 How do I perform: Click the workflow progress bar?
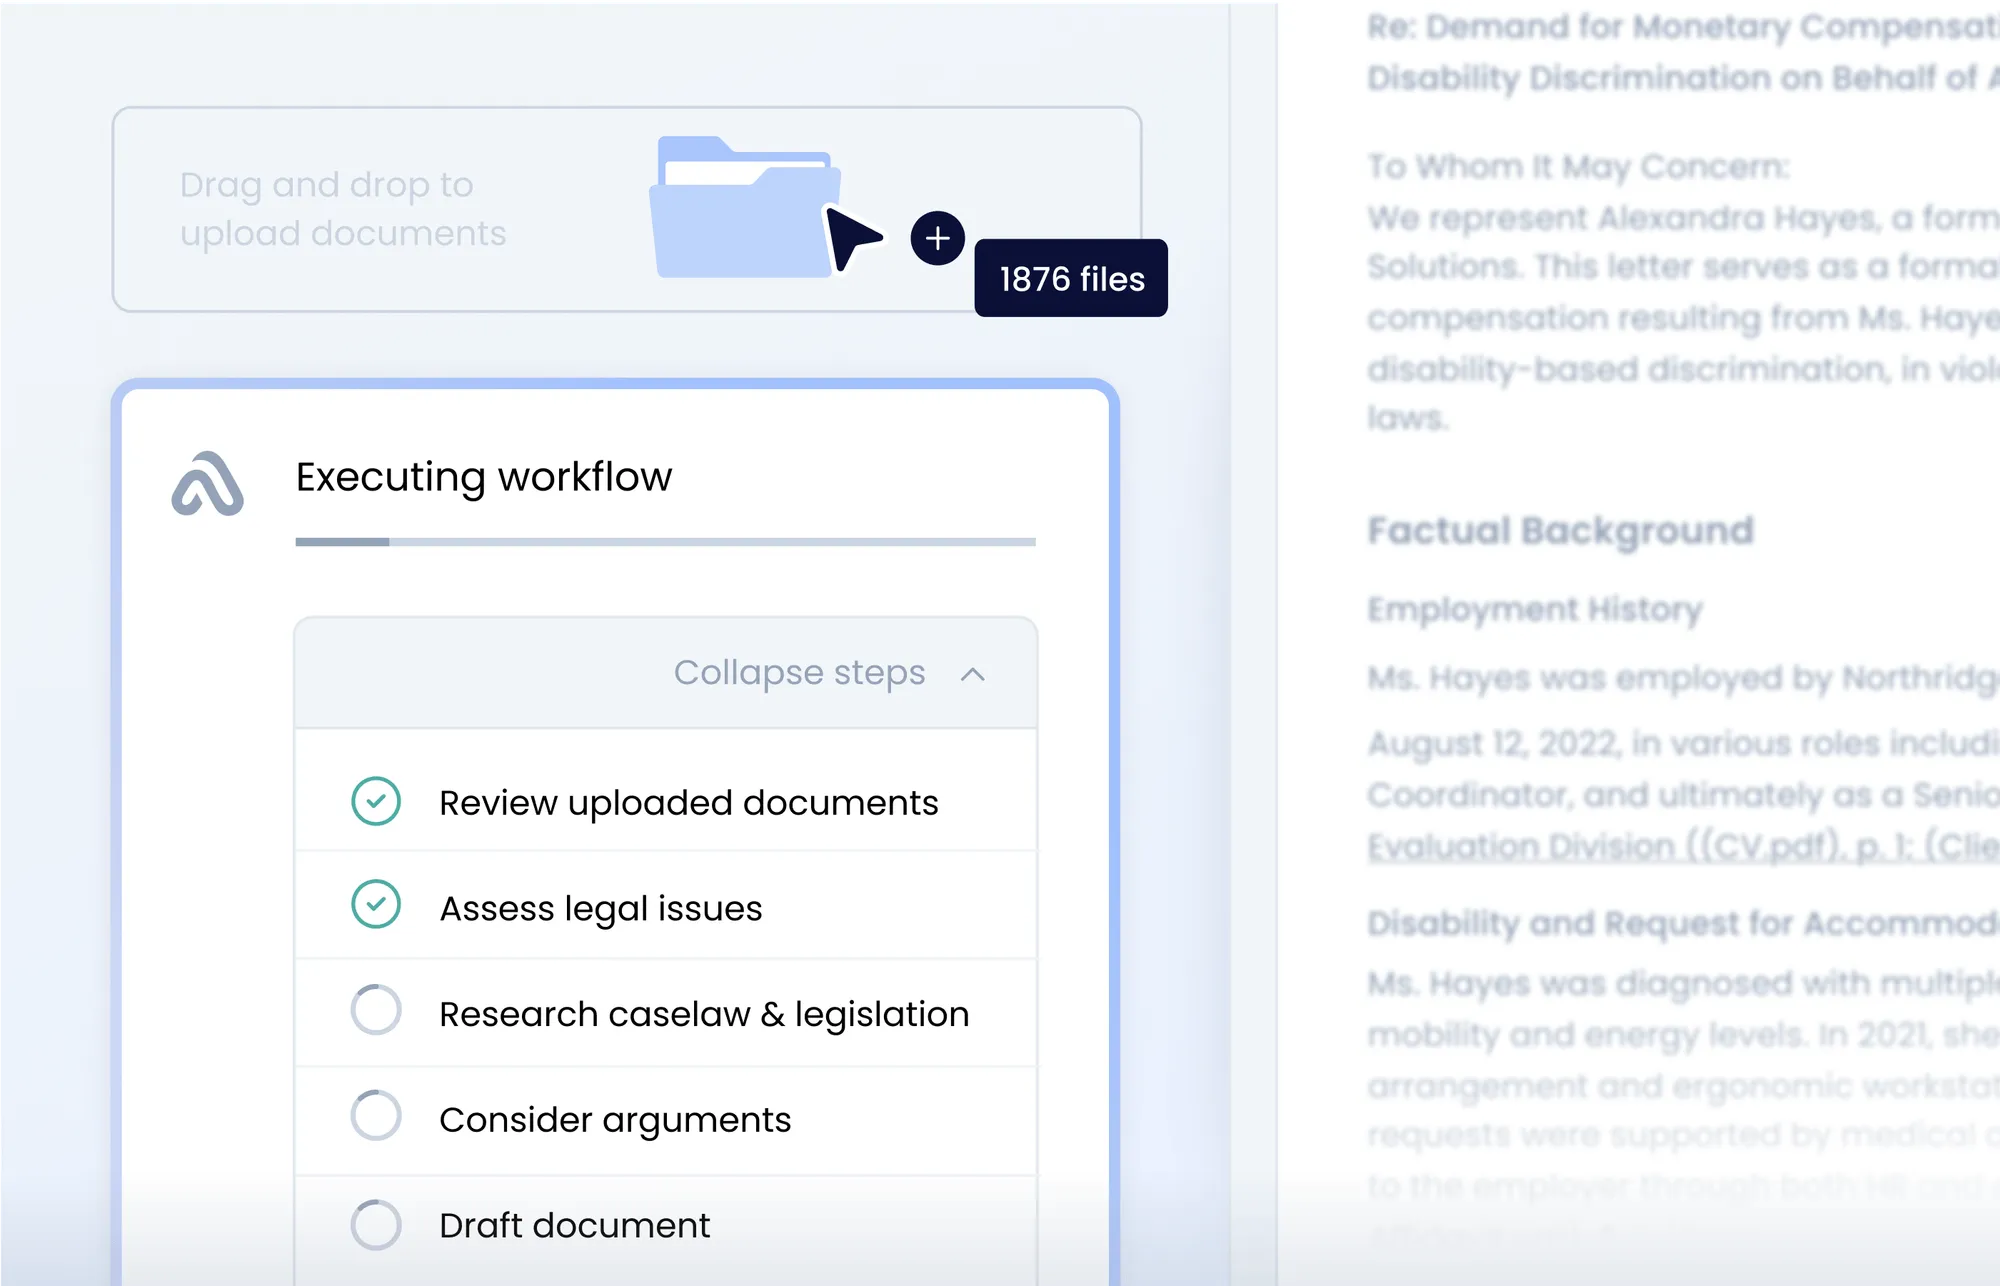click(664, 543)
